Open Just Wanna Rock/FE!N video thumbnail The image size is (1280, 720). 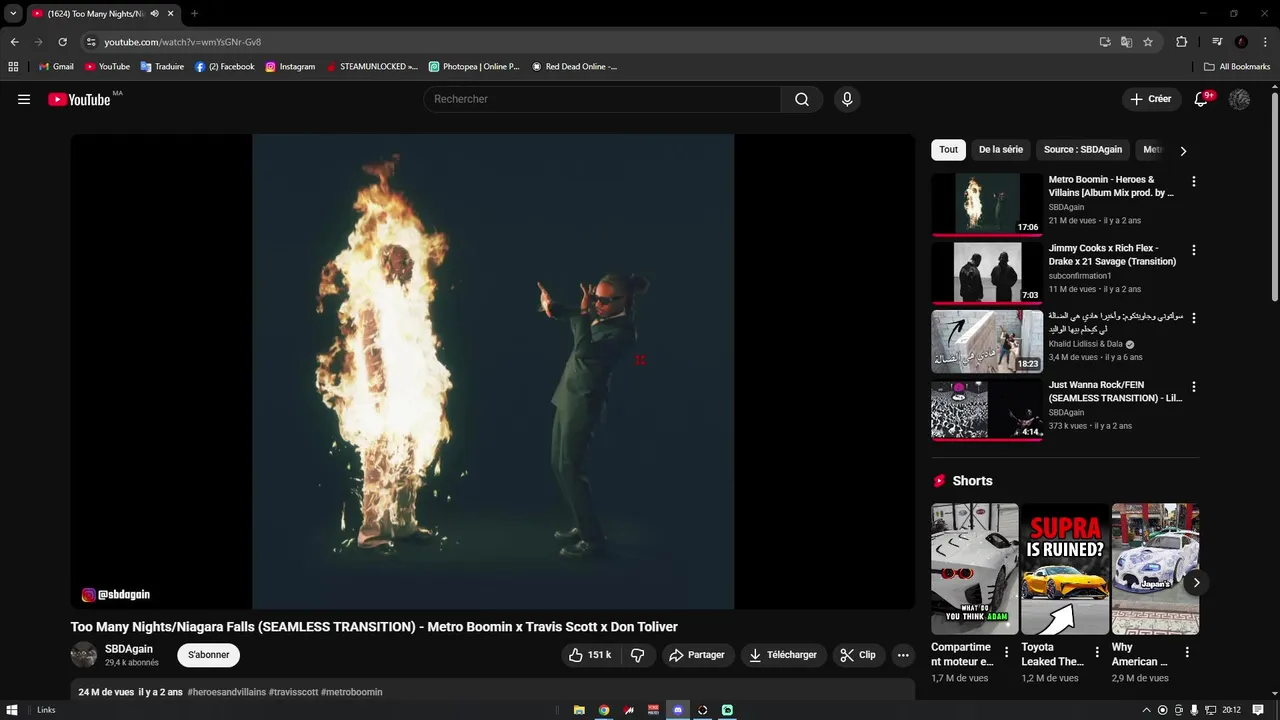tap(986, 409)
